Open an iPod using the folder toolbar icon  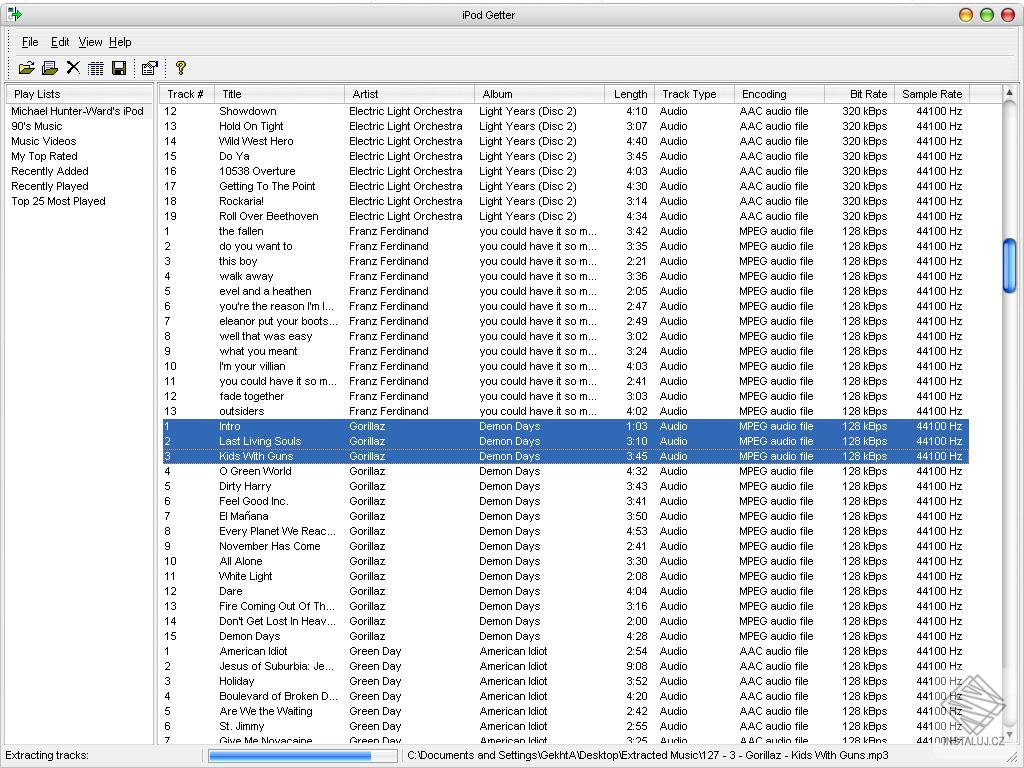[27, 68]
